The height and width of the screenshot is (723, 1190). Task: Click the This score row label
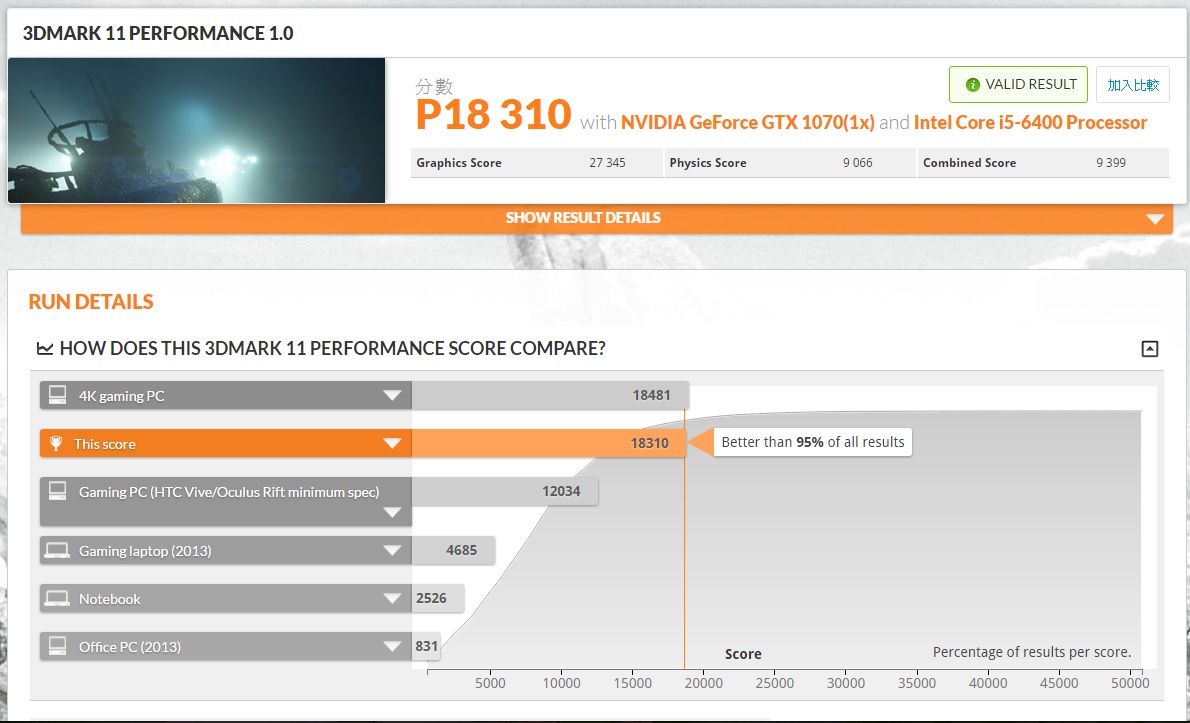pos(105,444)
